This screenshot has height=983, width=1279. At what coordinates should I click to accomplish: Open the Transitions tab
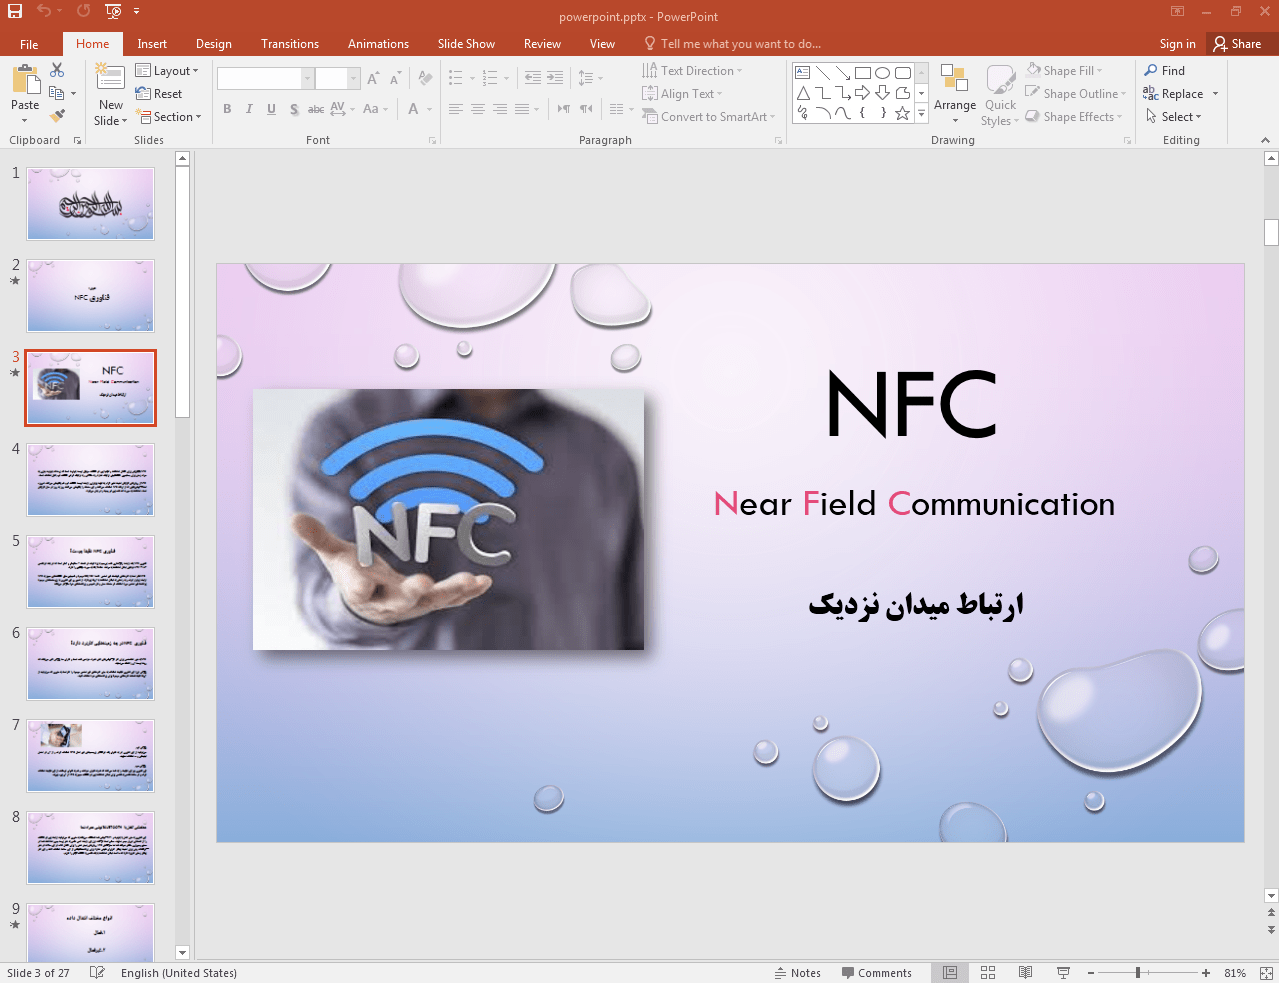[289, 44]
